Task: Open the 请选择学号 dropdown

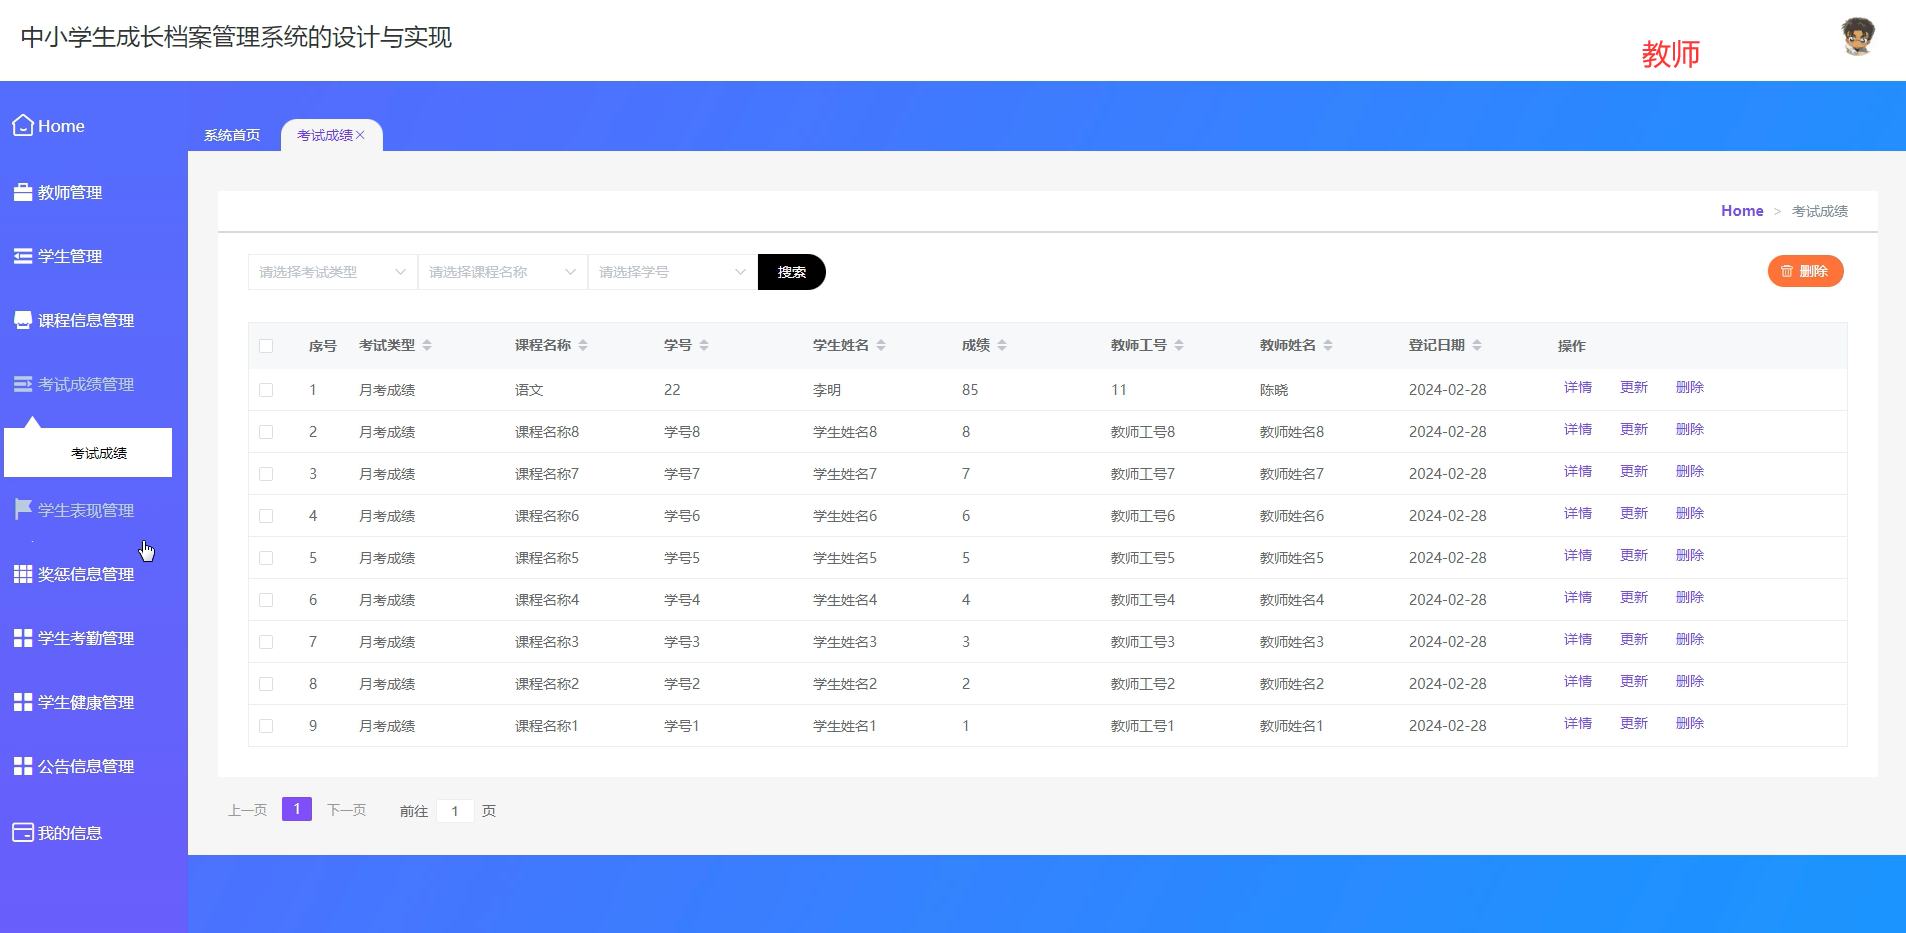Action: click(x=673, y=272)
